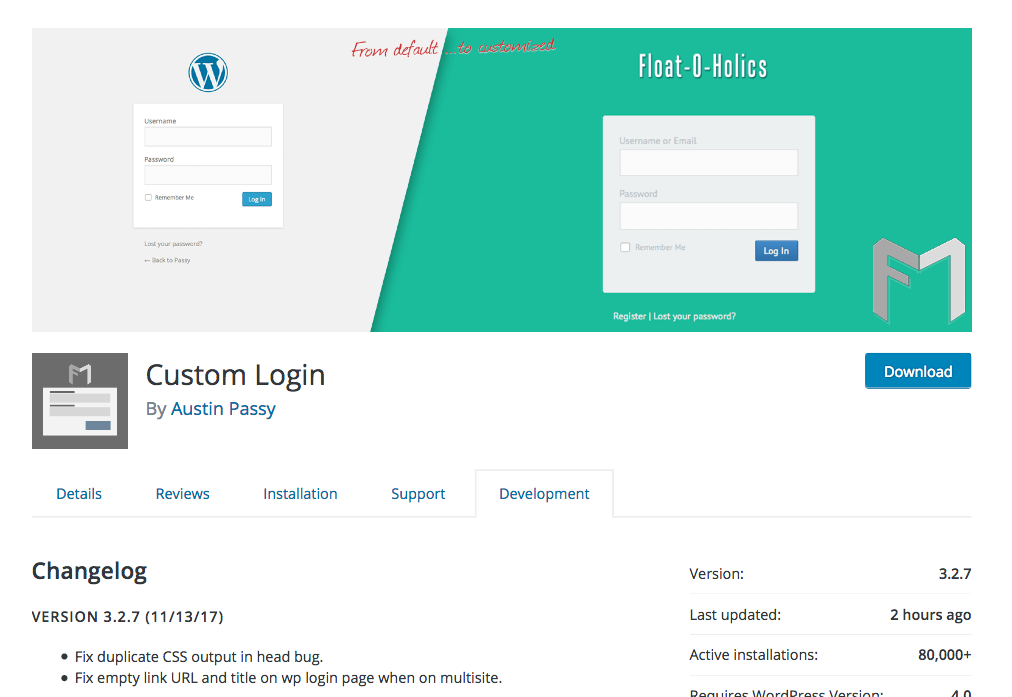Click the gray M logo in banner
1012x697 pixels.
point(919,280)
